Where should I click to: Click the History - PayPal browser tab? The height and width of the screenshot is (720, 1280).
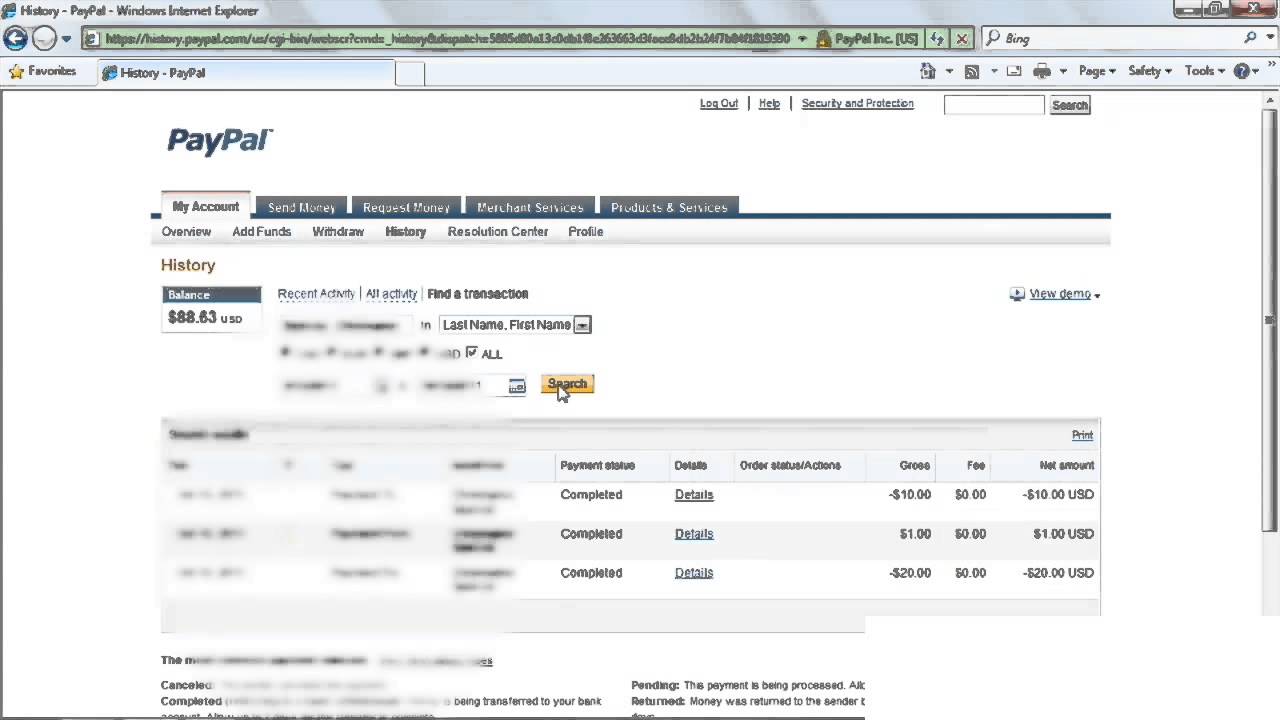tap(246, 73)
